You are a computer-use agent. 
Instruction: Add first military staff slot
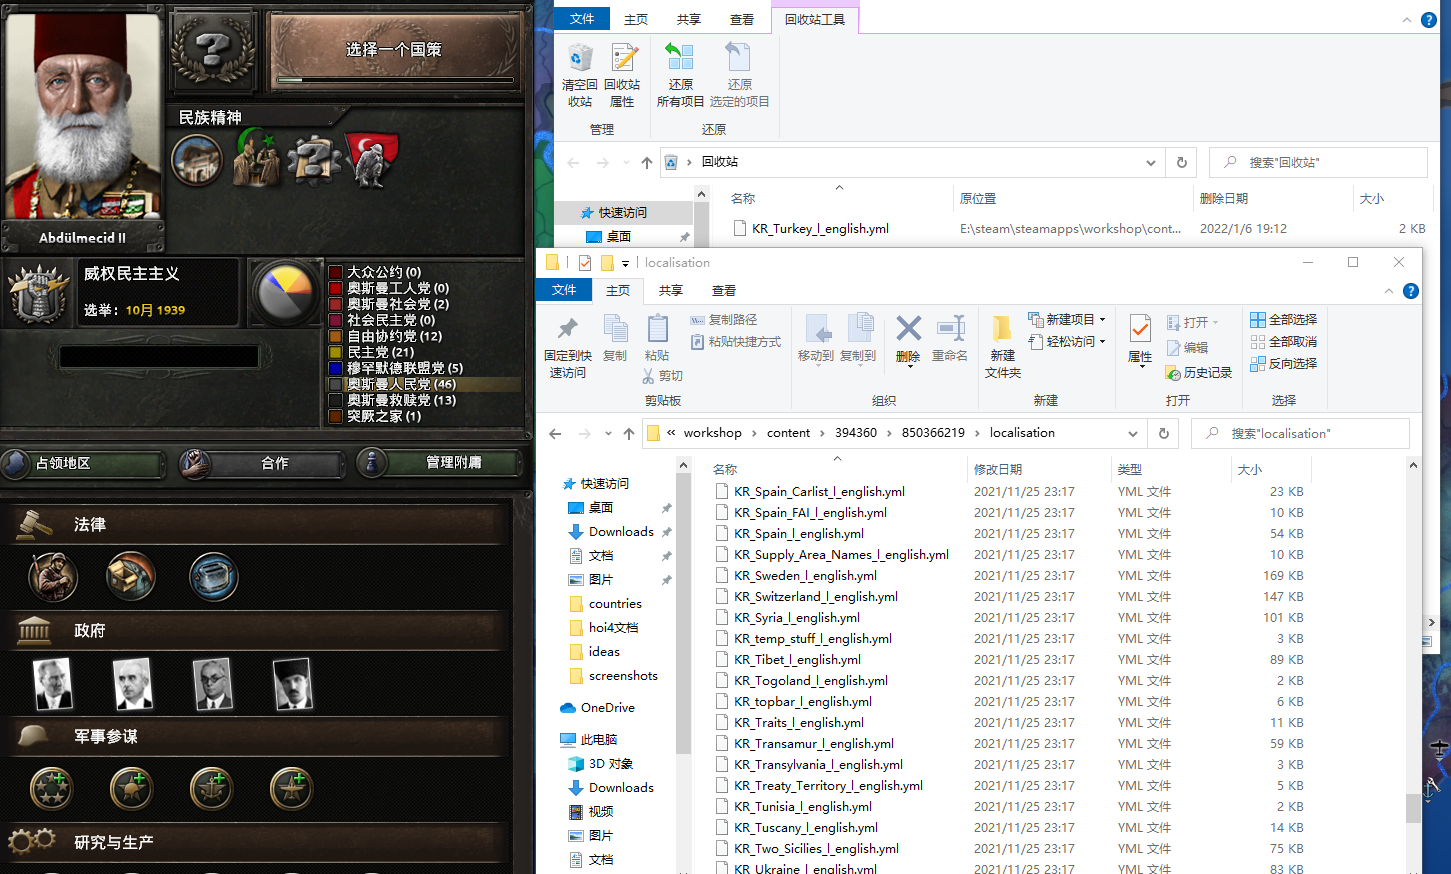52,789
